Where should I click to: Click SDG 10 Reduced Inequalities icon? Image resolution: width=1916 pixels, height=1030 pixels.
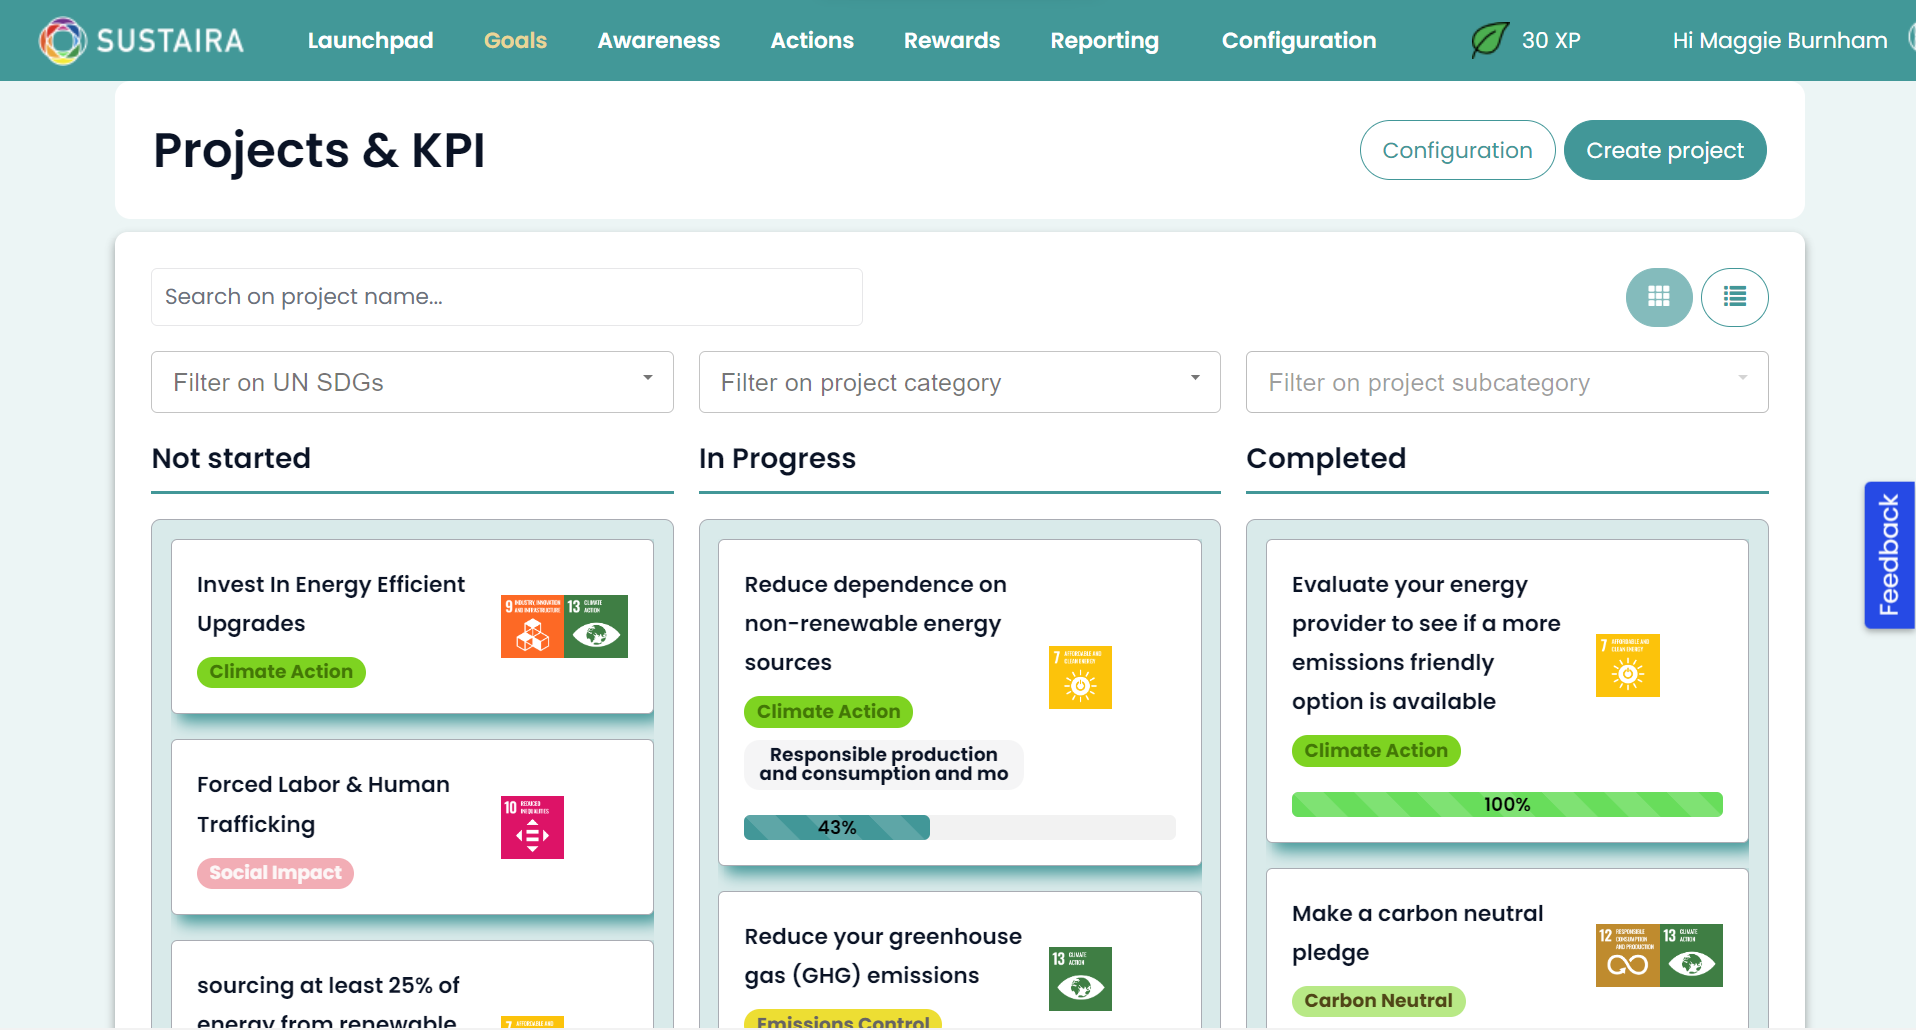pyautogui.click(x=532, y=827)
